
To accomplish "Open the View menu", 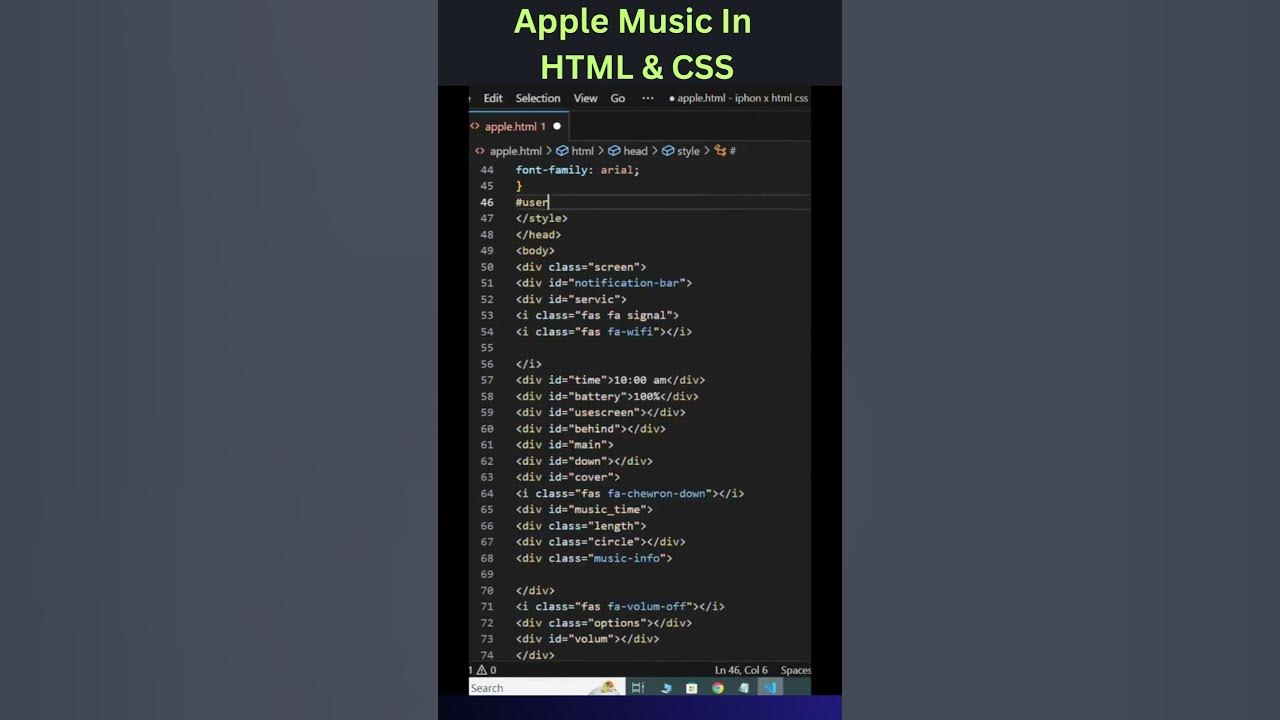I will click(x=585, y=98).
